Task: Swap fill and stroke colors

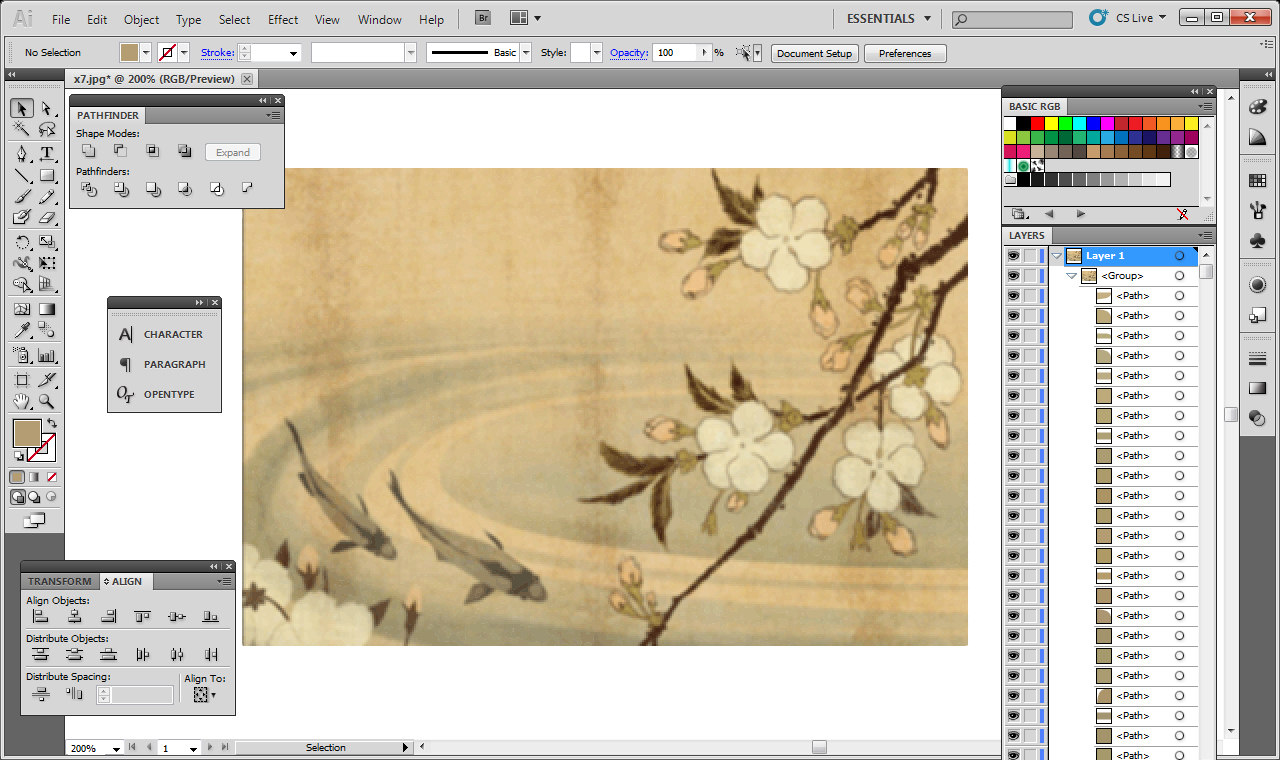Action: (x=52, y=424)
